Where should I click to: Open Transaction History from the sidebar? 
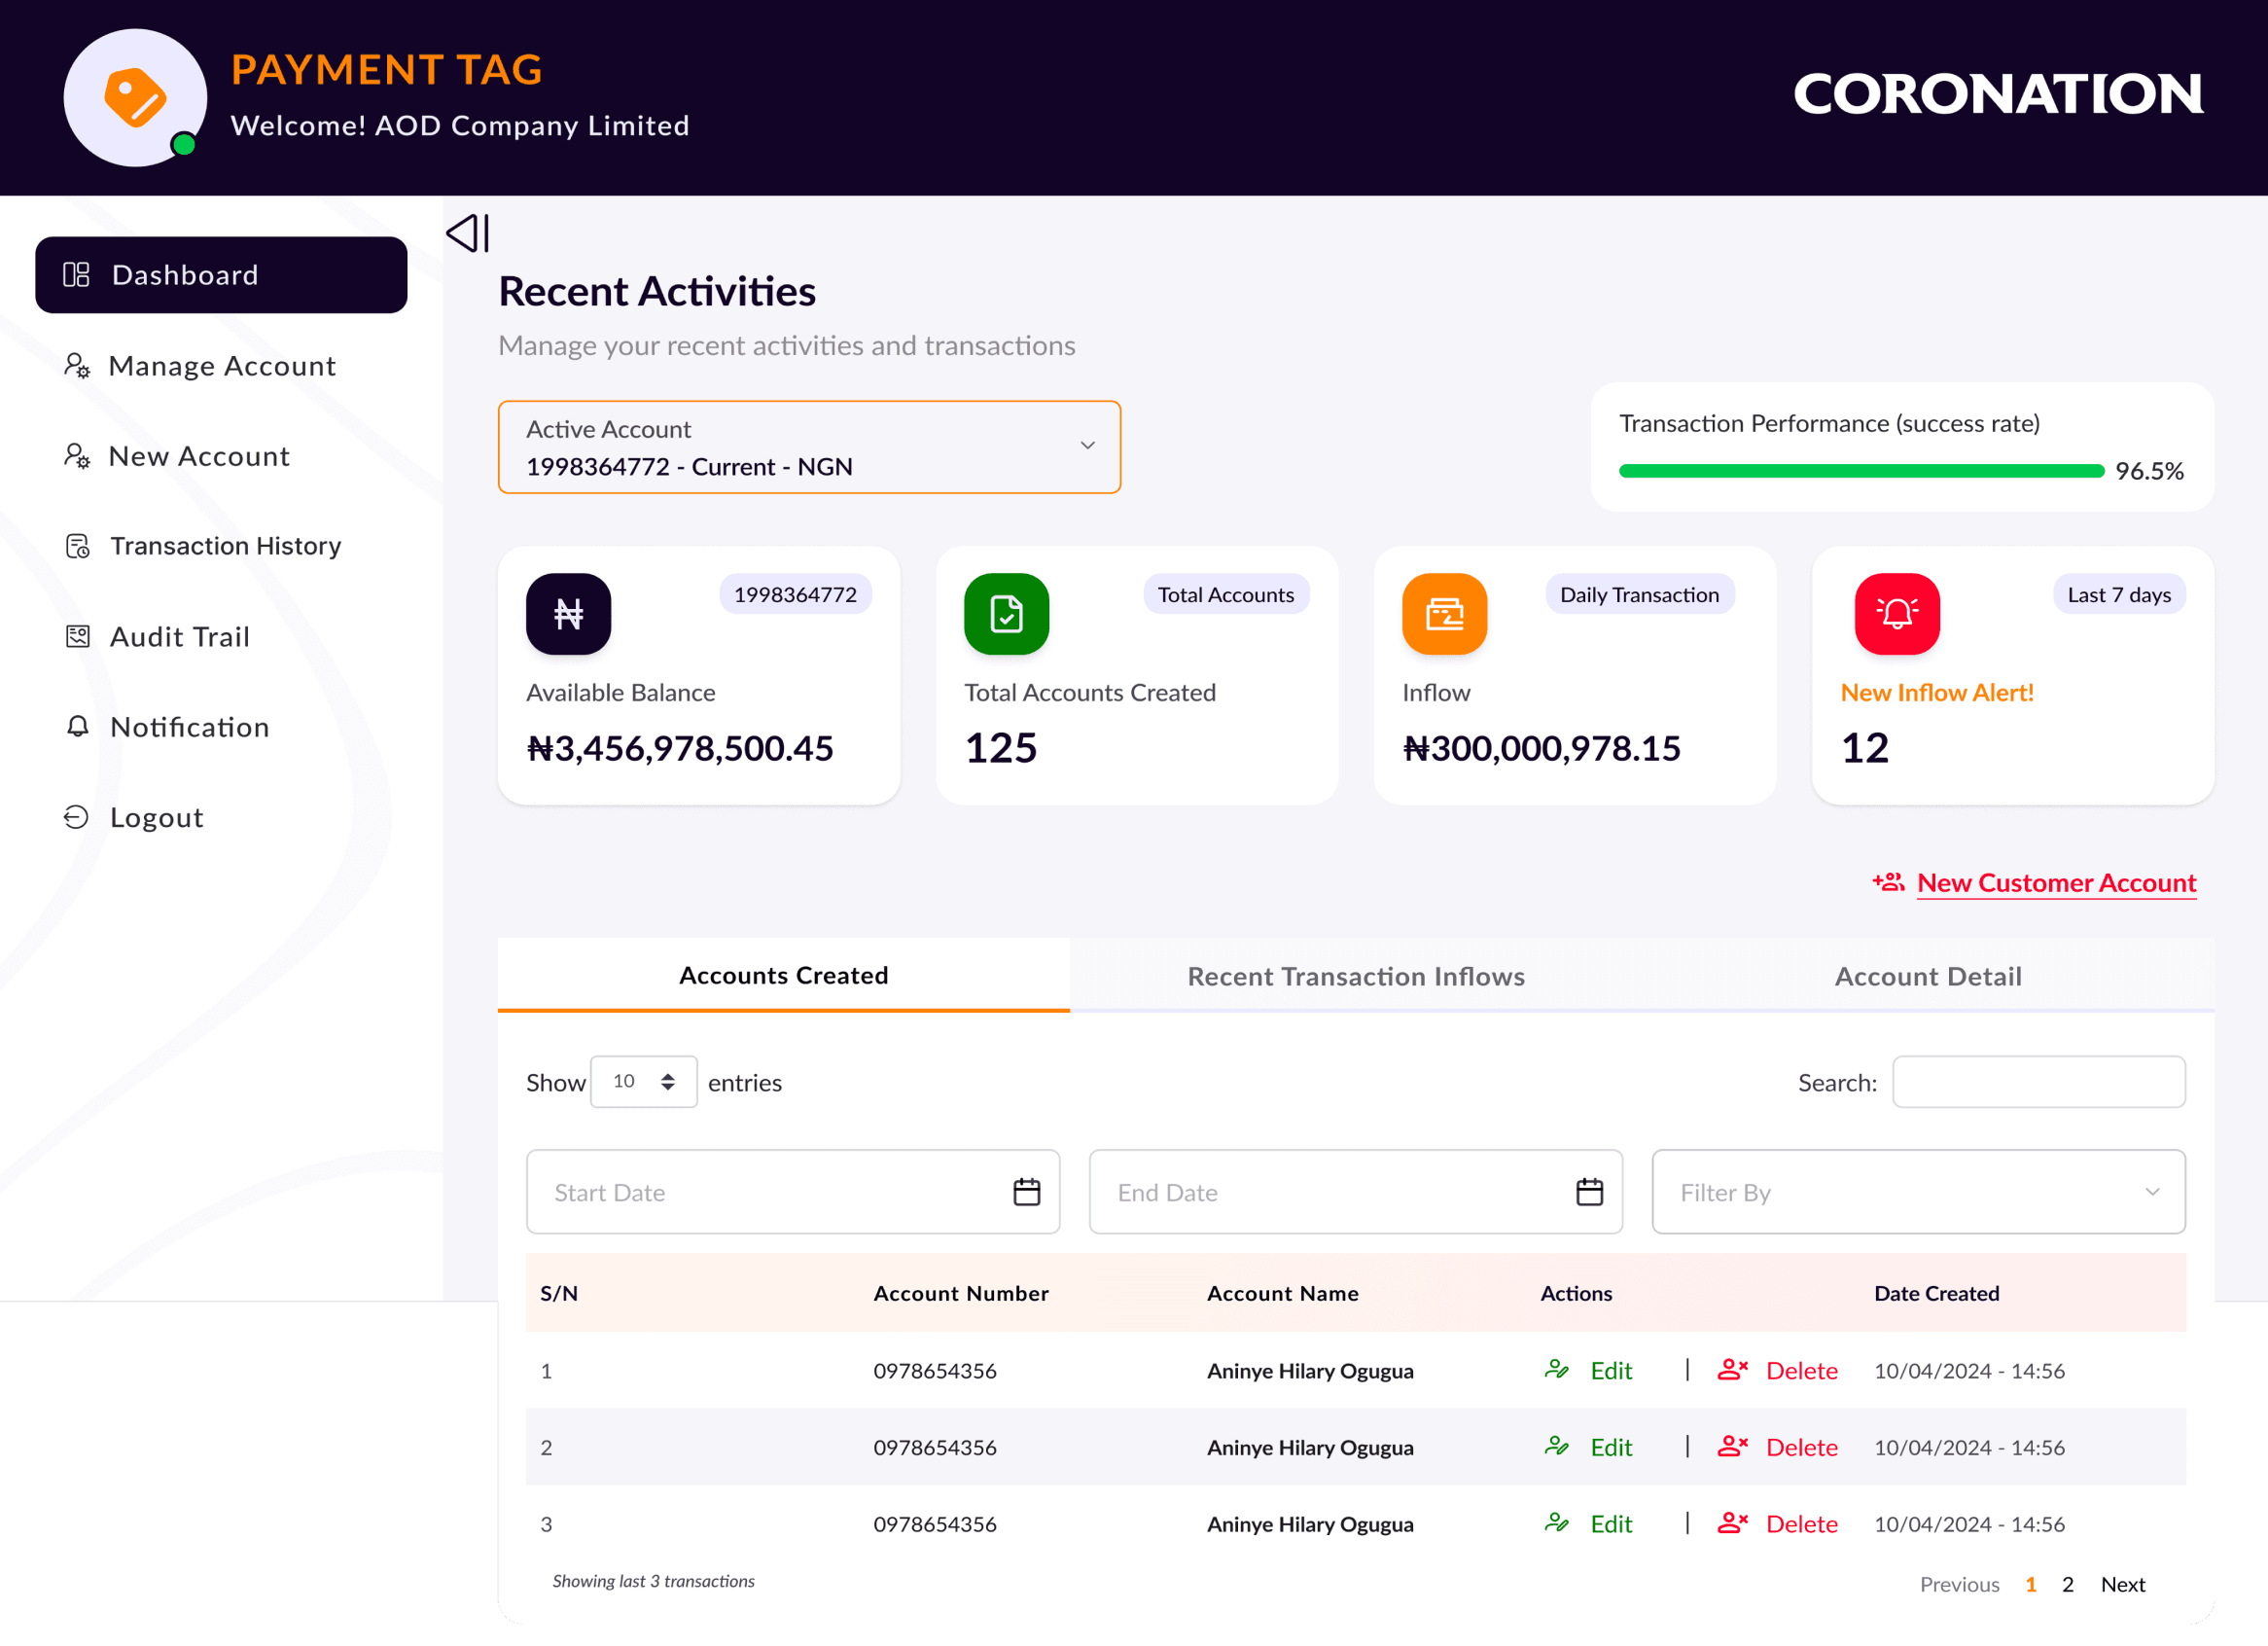[x=225, y=546]
